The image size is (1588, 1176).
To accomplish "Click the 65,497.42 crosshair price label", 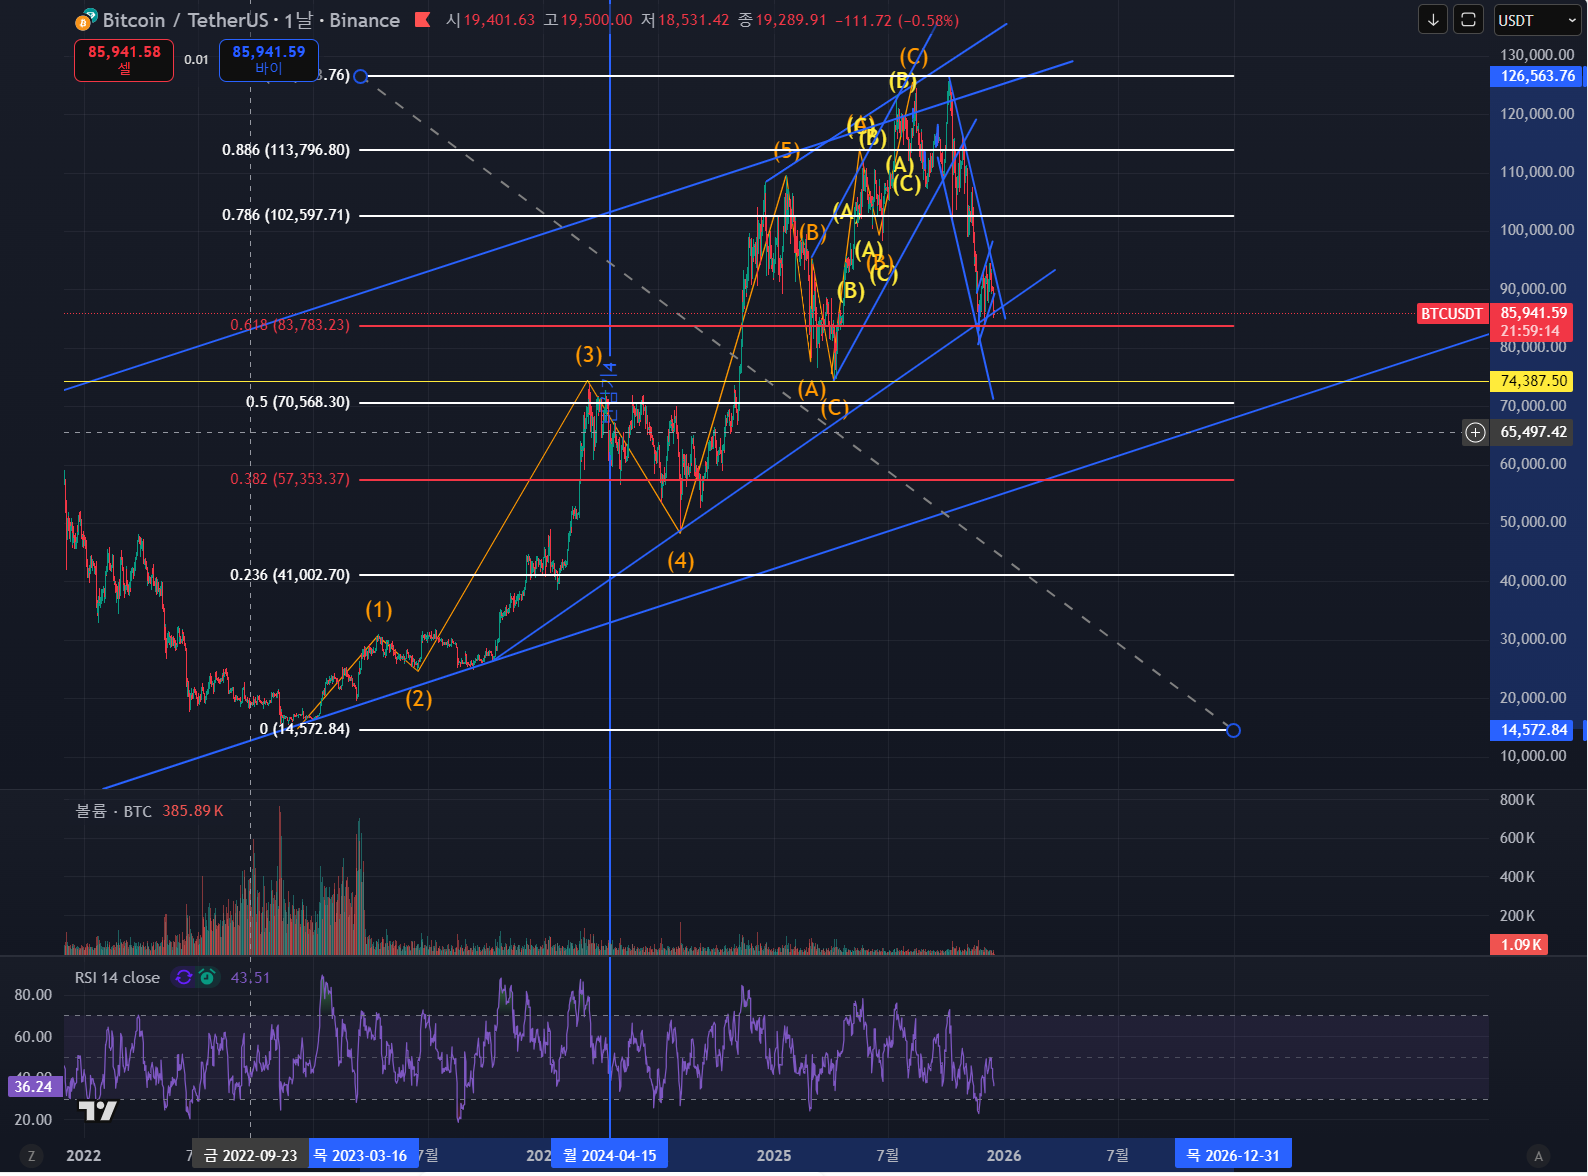I will 1533,432.
